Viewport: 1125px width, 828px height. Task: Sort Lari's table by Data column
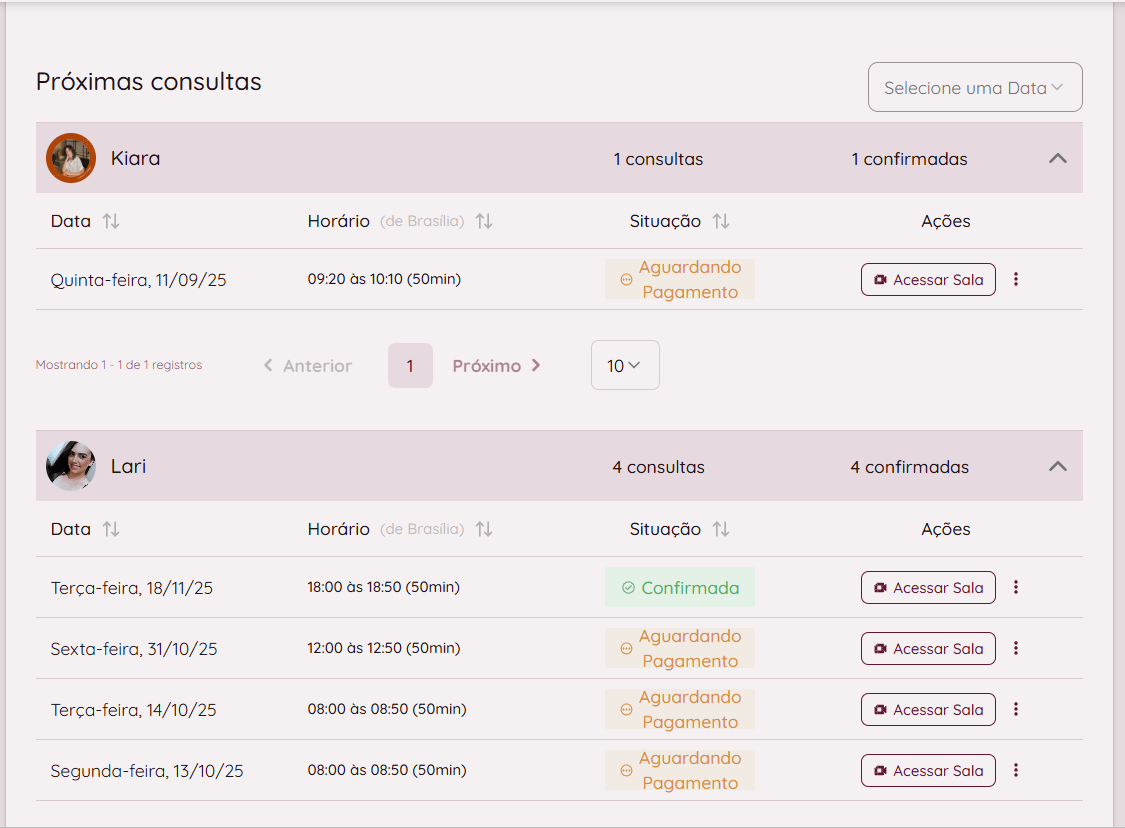pos(111,529)
